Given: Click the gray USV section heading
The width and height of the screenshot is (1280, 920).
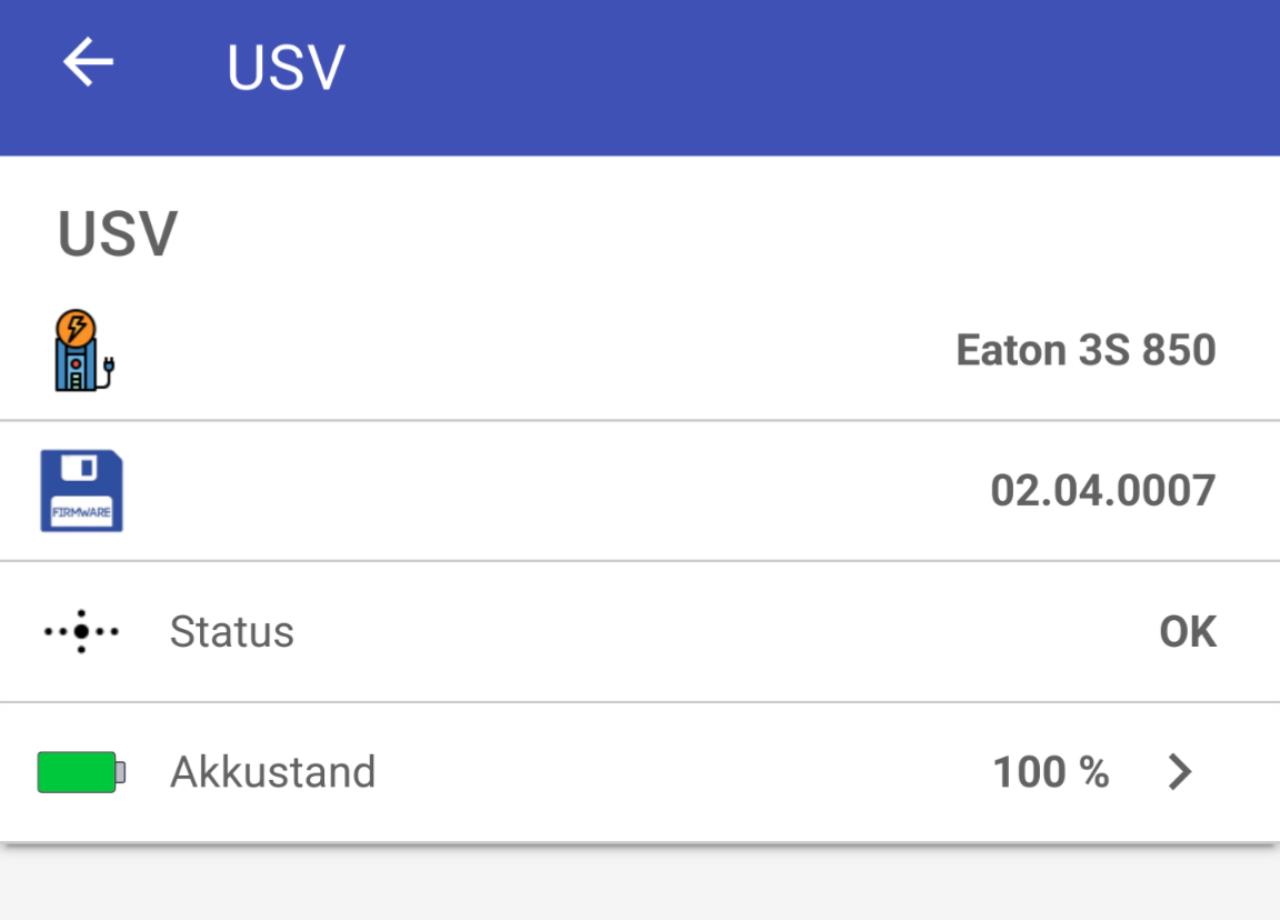Looking at the screenshot, I should coord(117,234).
